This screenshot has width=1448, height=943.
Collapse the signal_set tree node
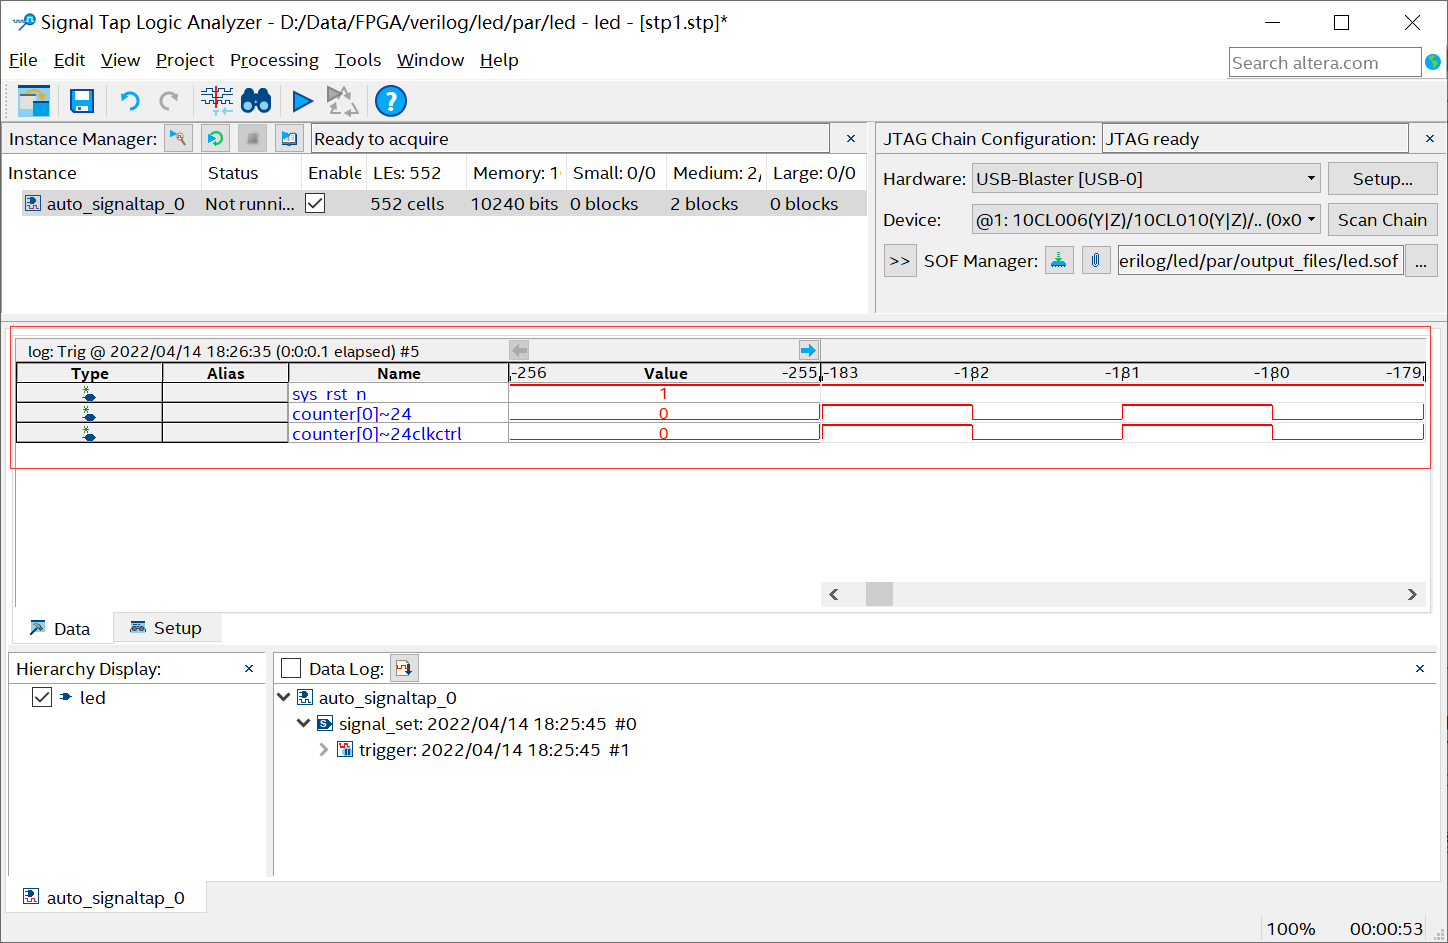[304, 723]
